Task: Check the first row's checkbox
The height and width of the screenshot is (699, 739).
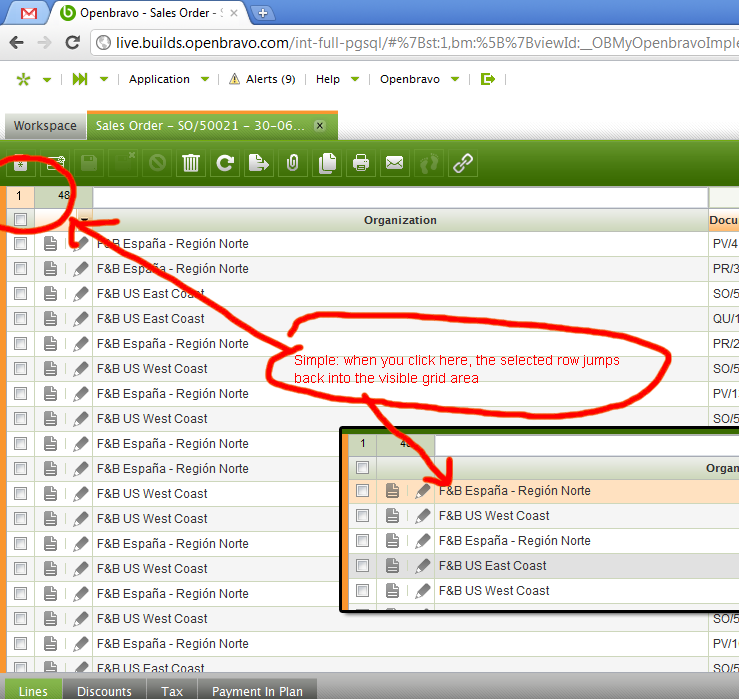Action: [20, 244]
